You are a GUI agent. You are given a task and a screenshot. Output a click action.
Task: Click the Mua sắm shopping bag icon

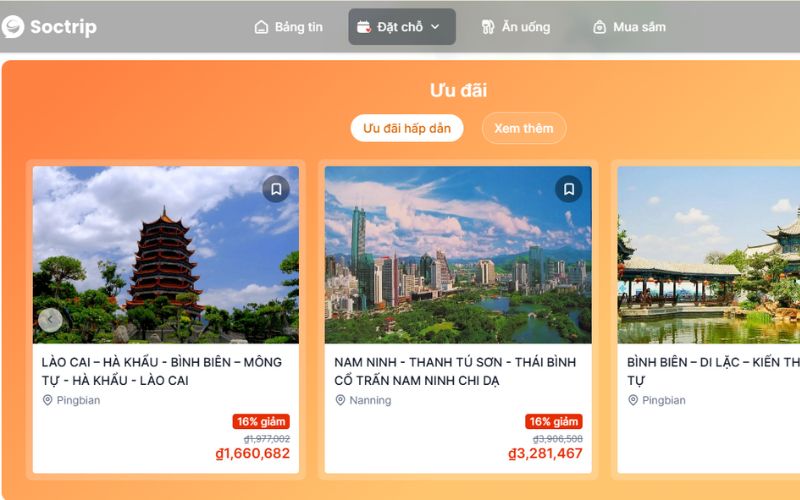pos(599,27)
